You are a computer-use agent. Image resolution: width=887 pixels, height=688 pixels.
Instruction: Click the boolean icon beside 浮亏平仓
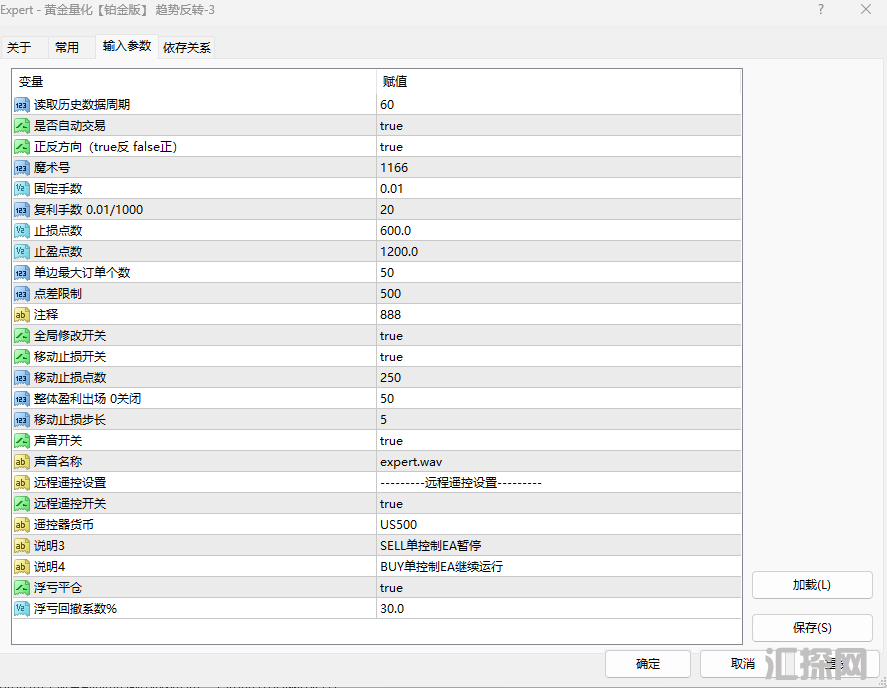coord(21,588)
